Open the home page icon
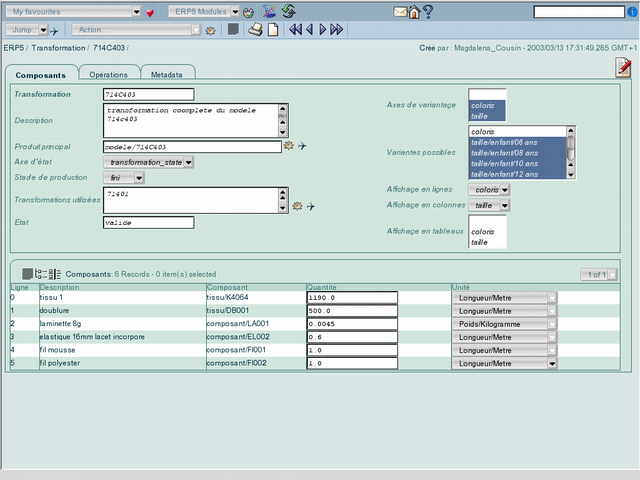640x480 pixels. pyautogui.click(x=414, y=12)
